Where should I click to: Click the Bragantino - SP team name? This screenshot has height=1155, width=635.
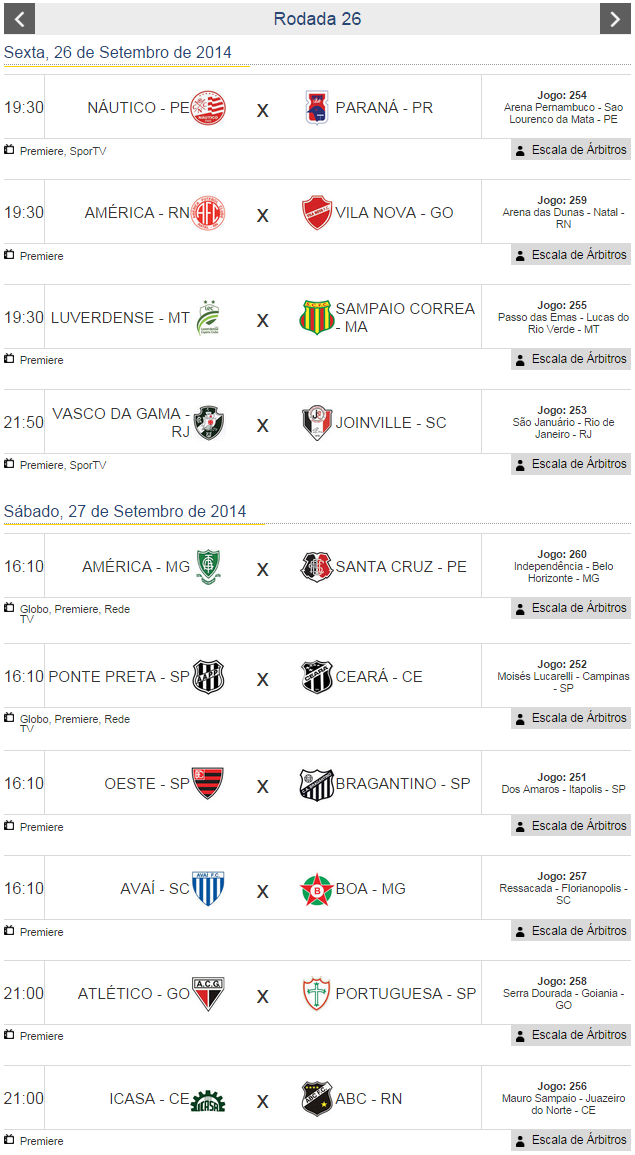click(x=403, y=784)
